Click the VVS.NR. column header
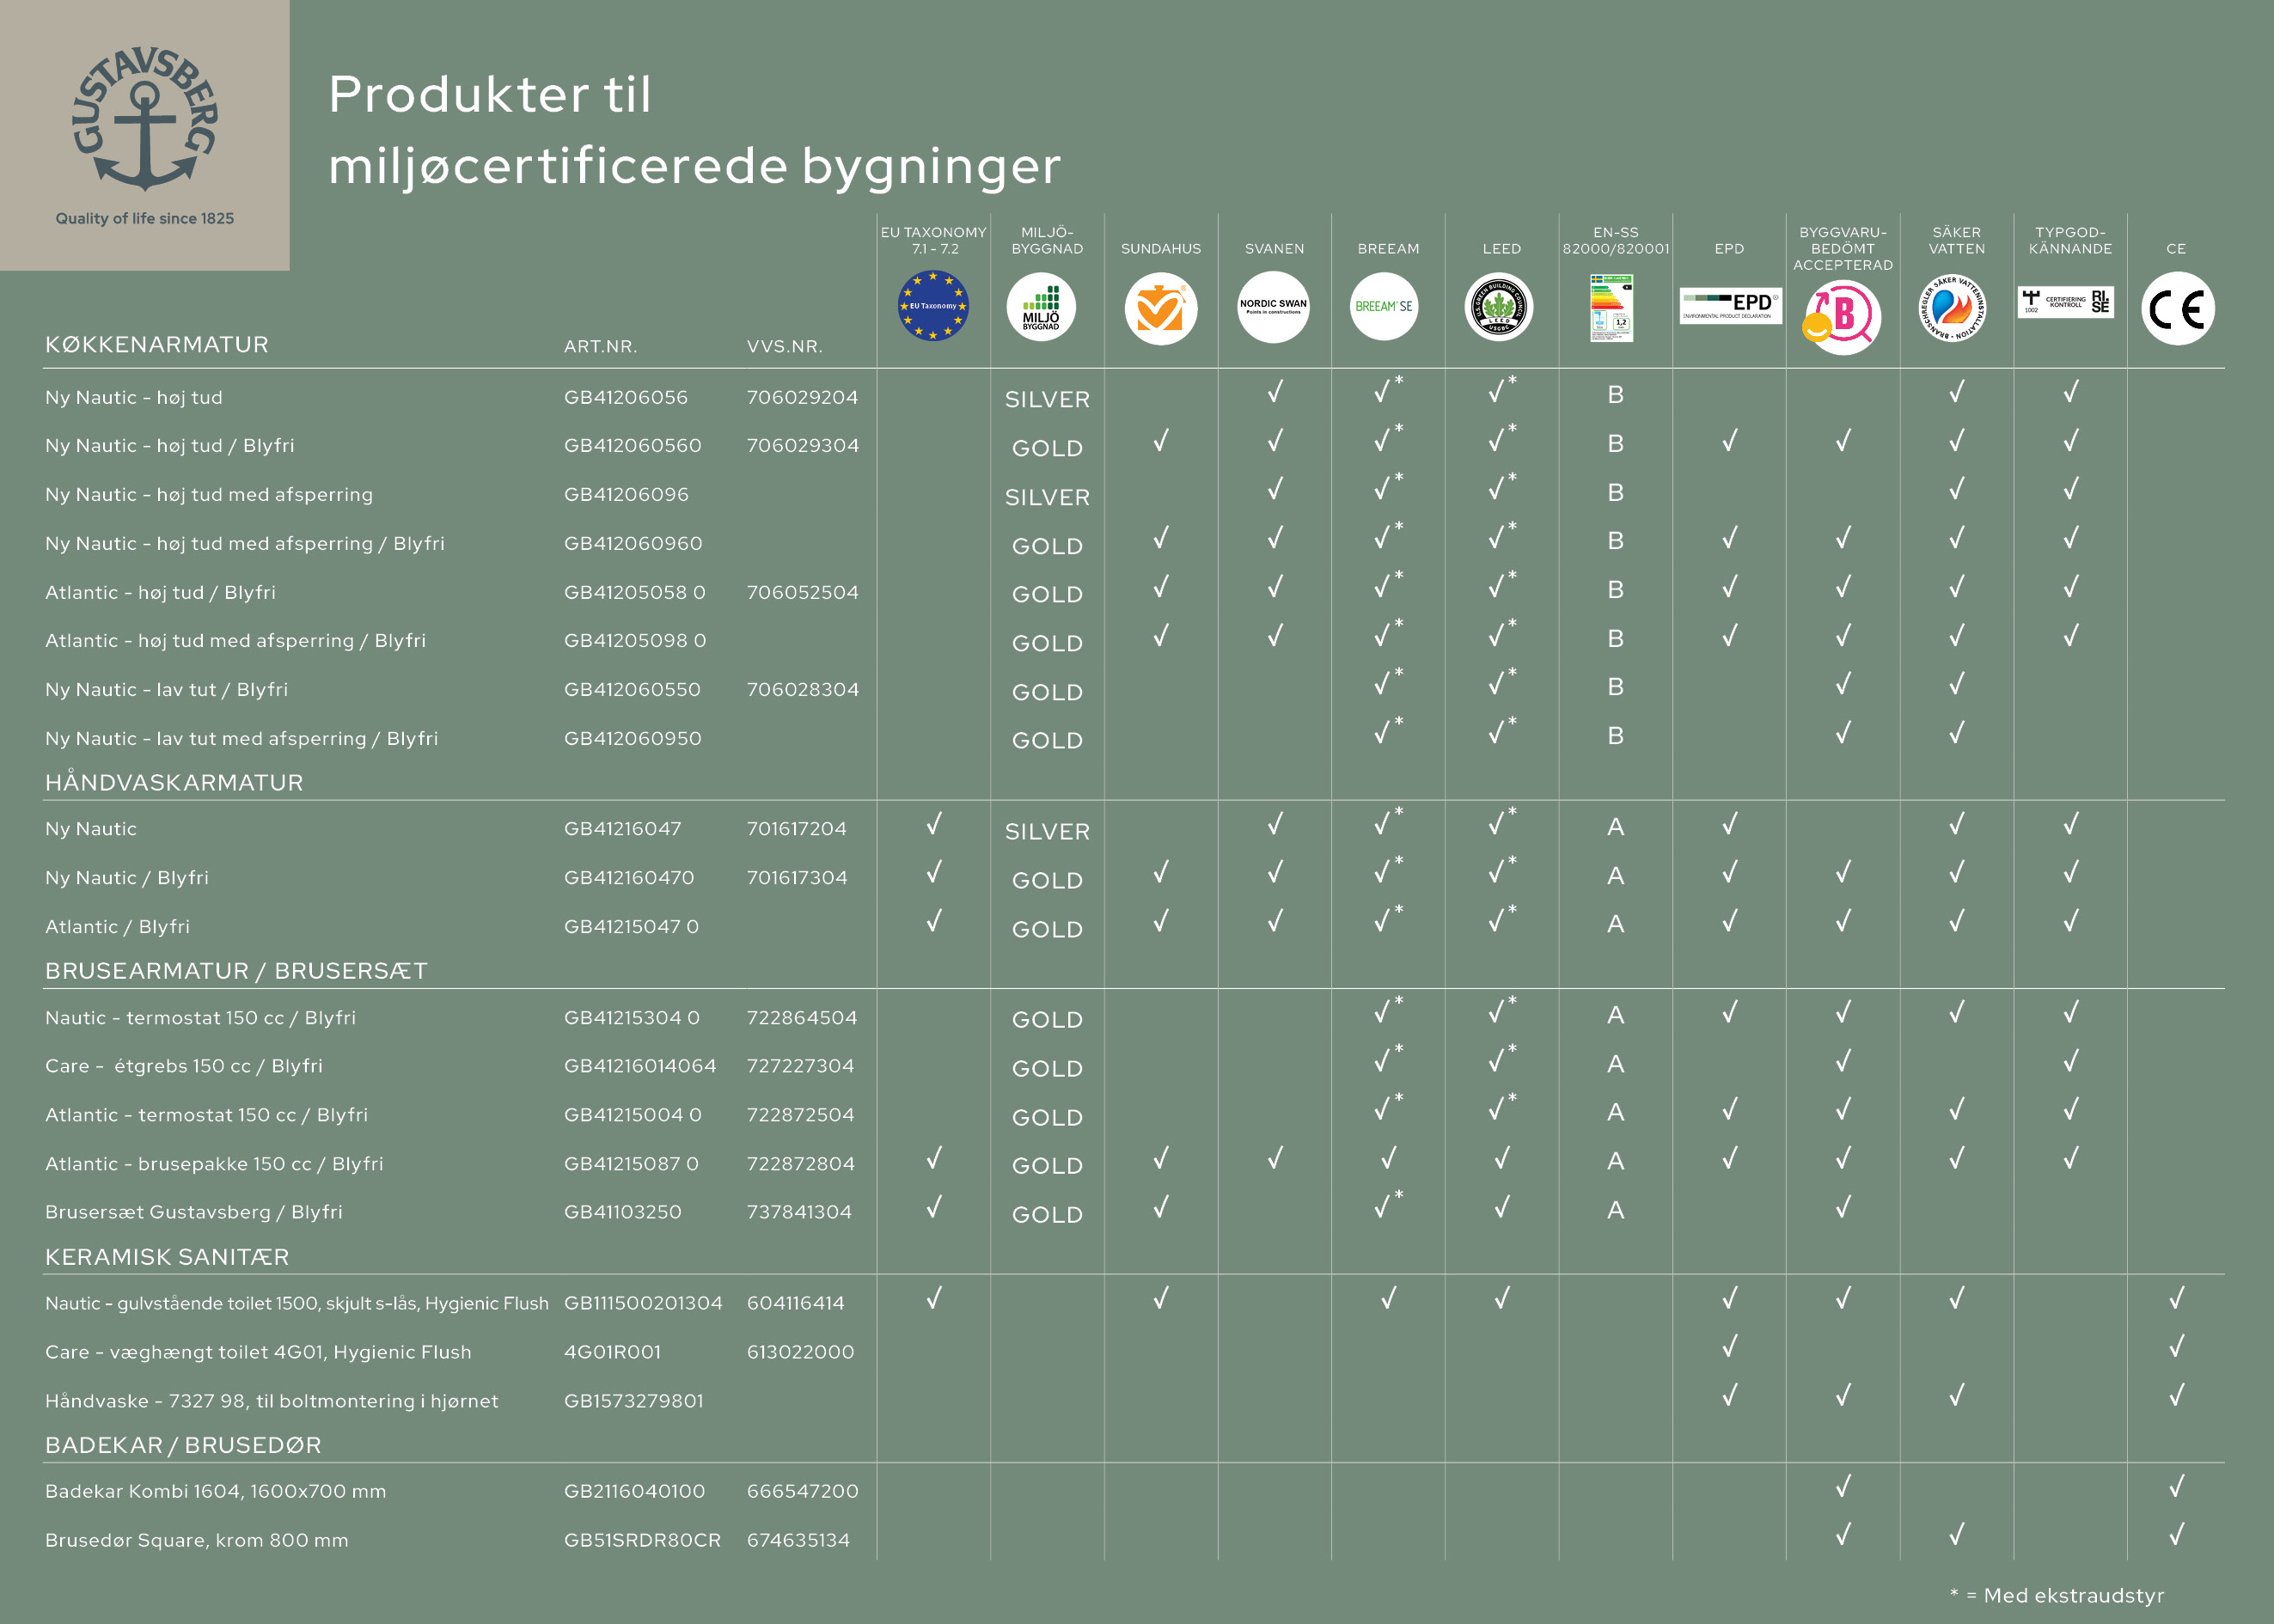This screenshot has width=2274, height=1624. 784,346
